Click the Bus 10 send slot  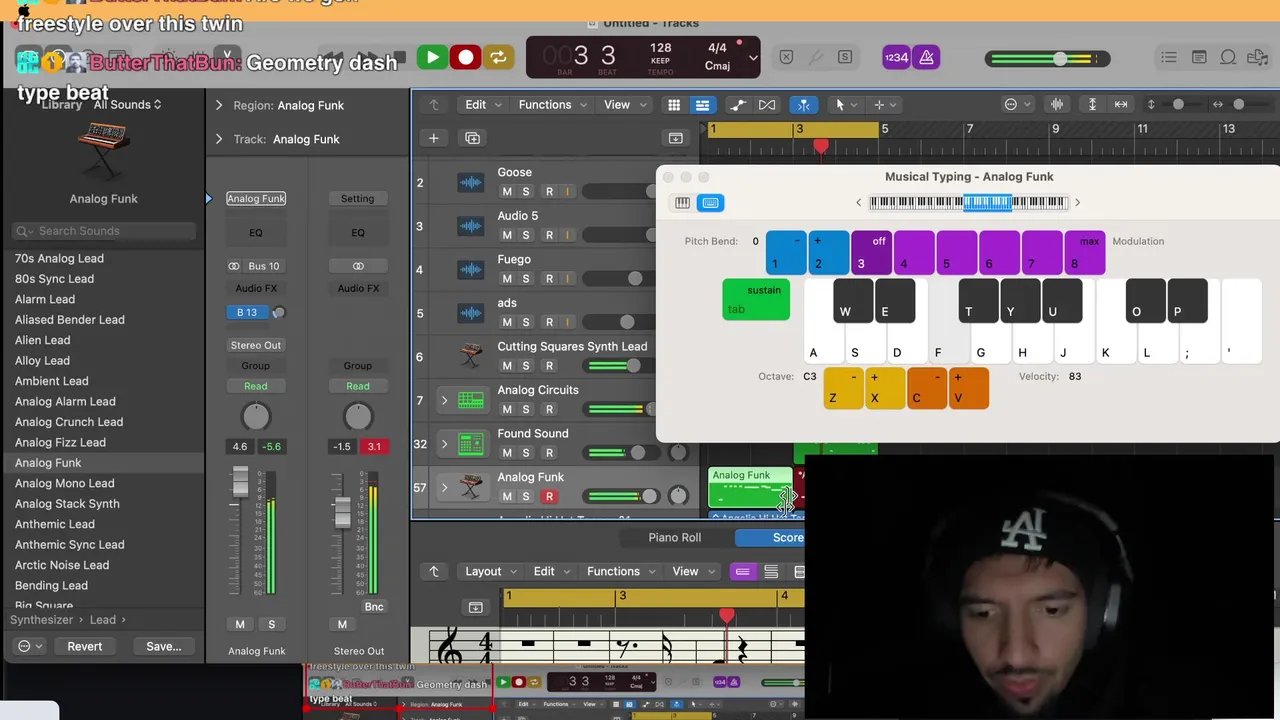point(264,266)
